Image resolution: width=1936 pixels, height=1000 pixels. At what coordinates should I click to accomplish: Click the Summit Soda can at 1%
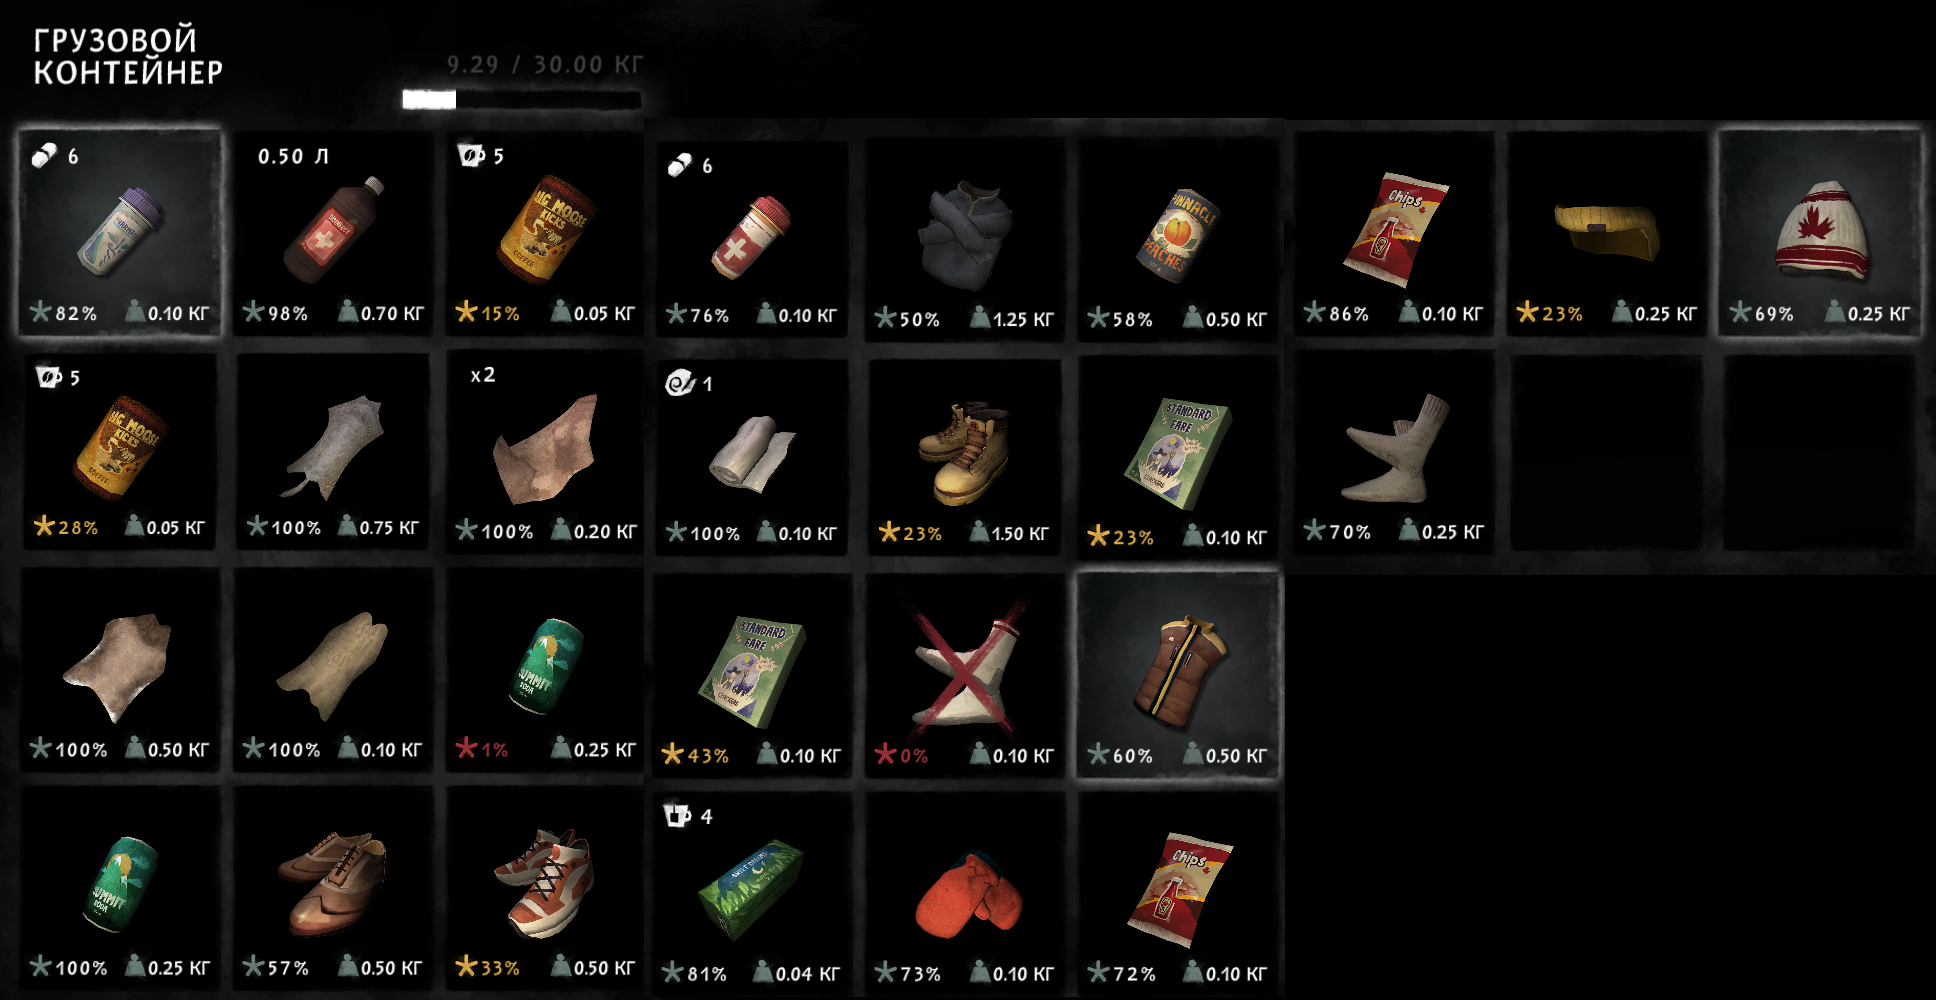545,670
